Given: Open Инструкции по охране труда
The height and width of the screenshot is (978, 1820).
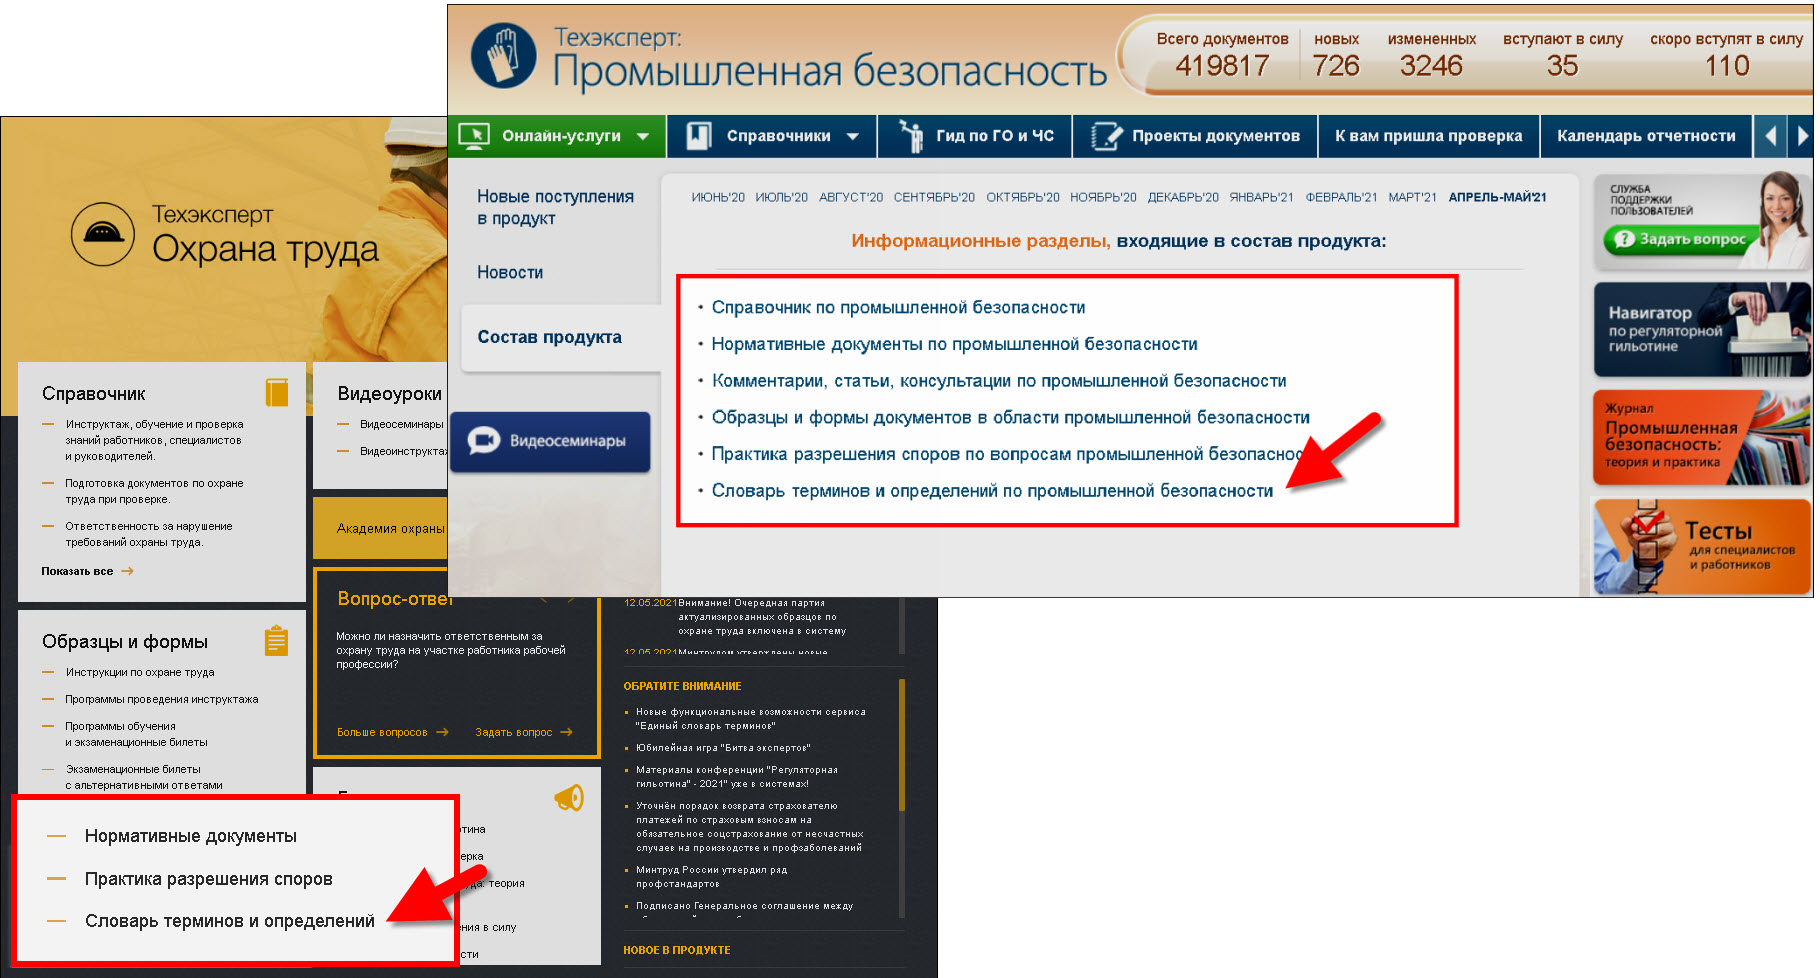Looking at the screenshot, I should pyautogui.click(x=140, y=672).
